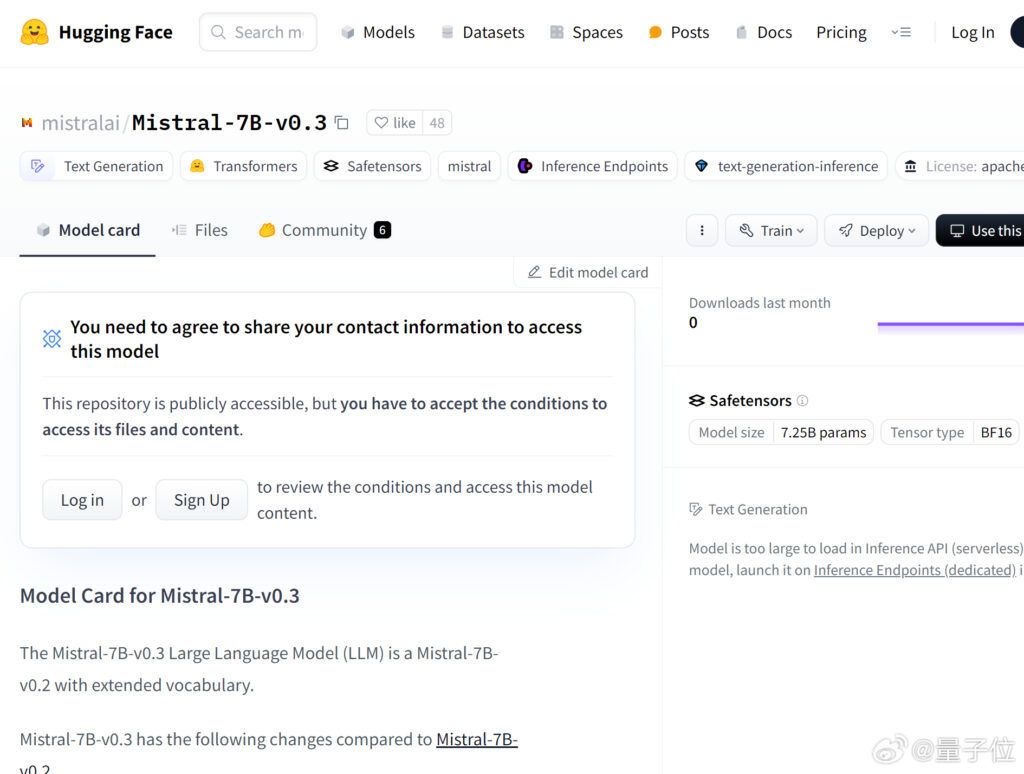Click the mistralai organization avatar icon
This screenshot has height=774, width=1024.
[x=27, y=123]
